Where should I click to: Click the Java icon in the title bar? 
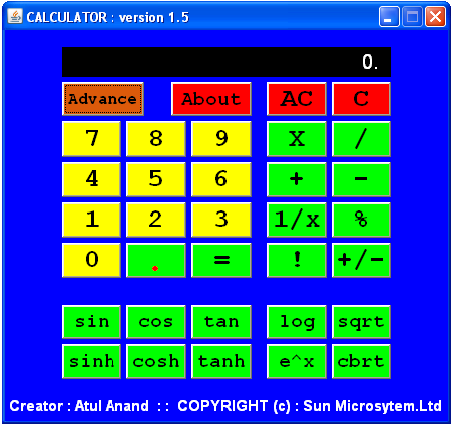pos(15,16)
